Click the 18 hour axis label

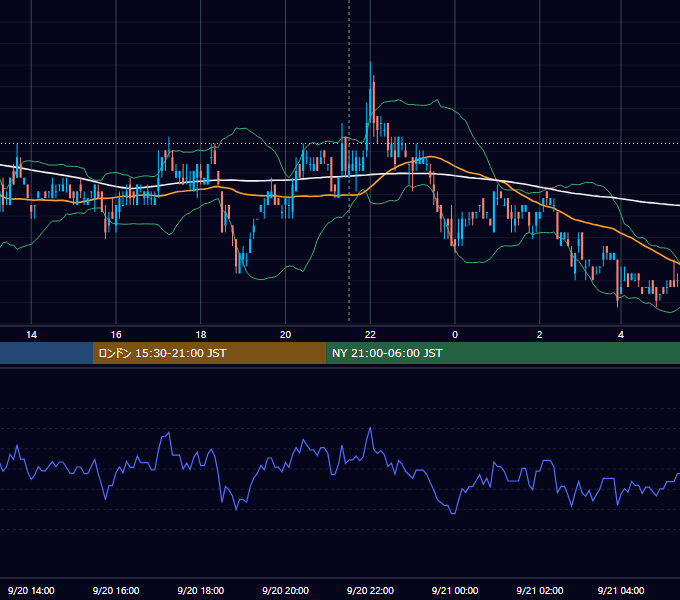tap(201, 335)
